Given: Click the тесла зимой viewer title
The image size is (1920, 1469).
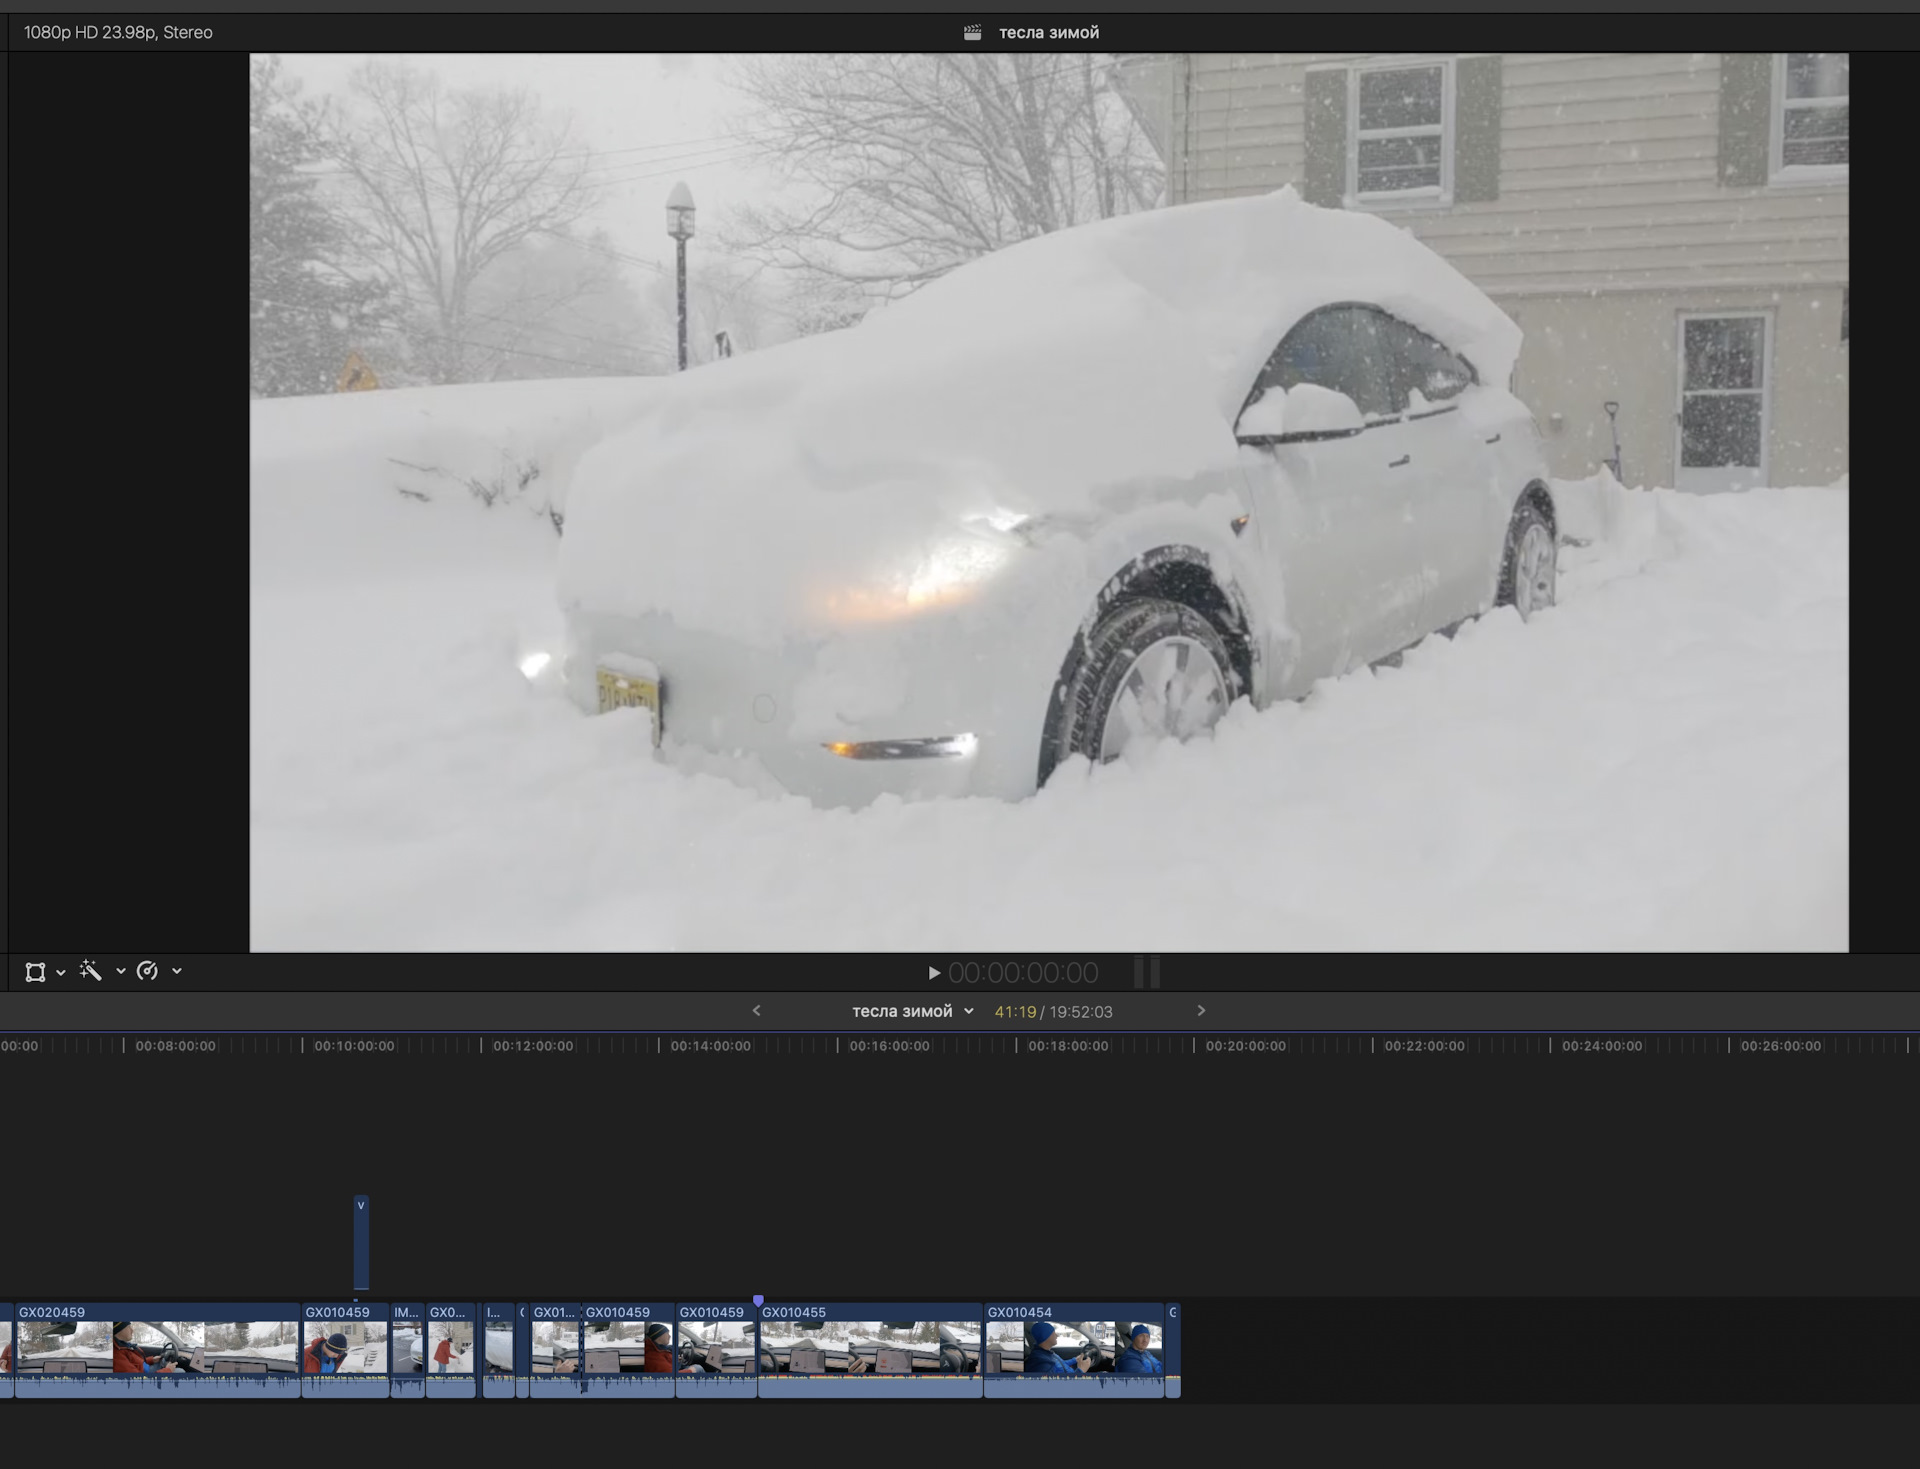Looking at the screenshot, I should point(1048,33).
